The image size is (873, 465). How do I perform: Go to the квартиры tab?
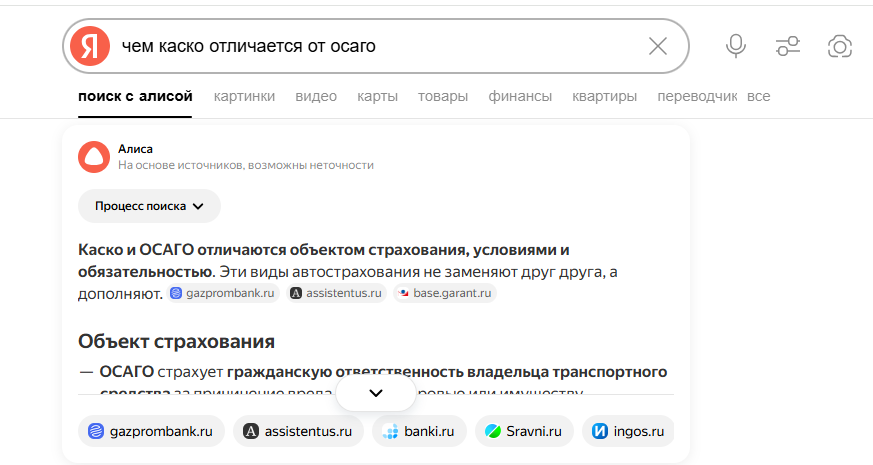pyautogui.click(x=605, y=96)
